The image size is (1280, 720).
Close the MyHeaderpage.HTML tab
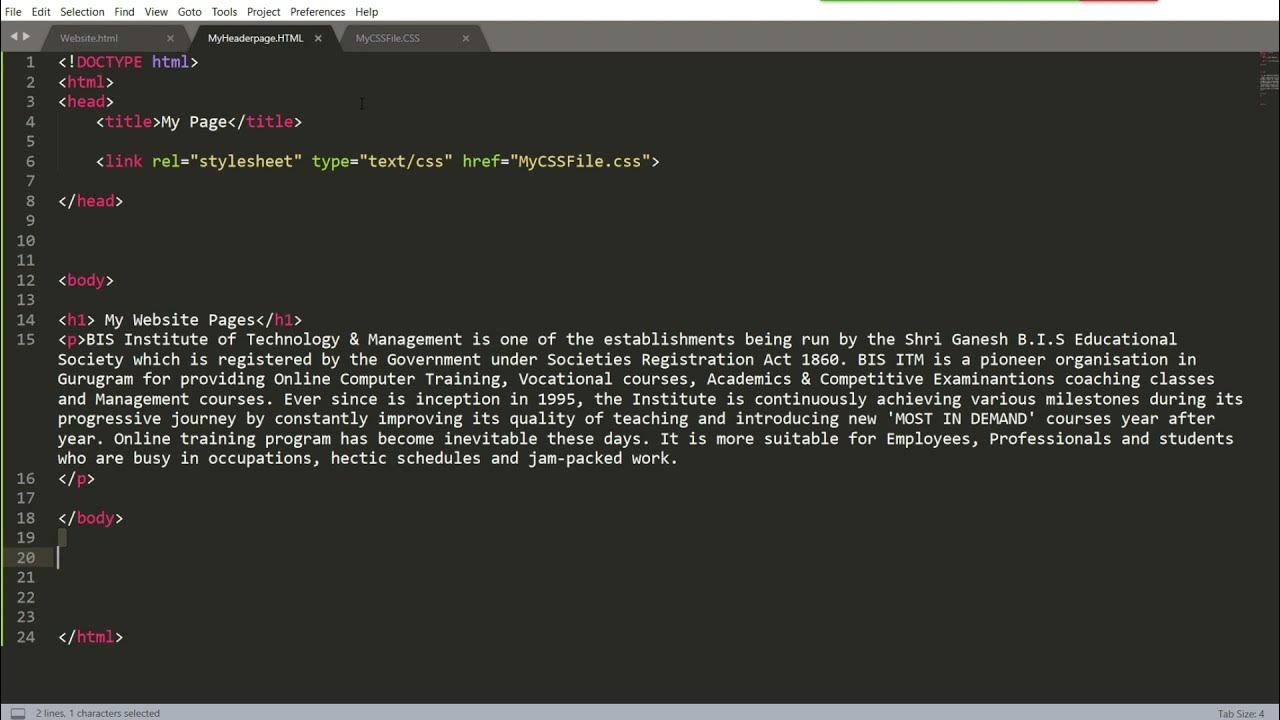click(x=318, y=38)
